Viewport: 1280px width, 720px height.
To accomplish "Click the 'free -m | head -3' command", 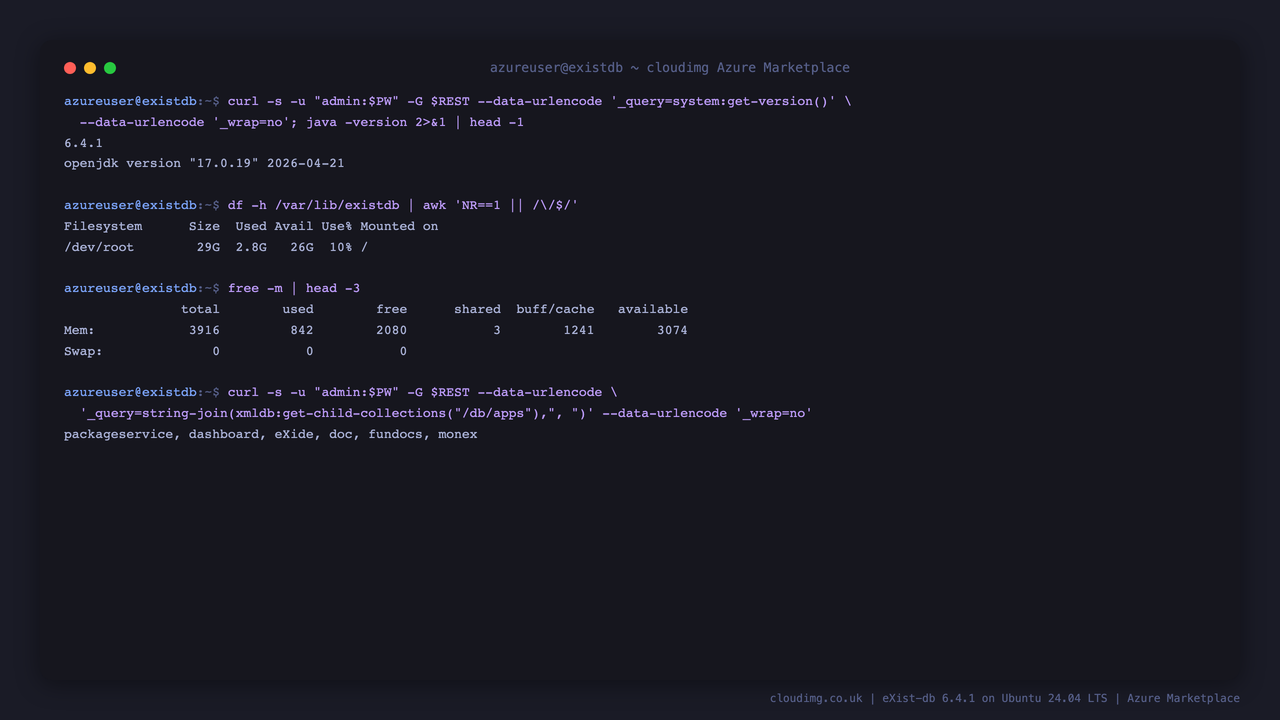I will pos(294,288).
